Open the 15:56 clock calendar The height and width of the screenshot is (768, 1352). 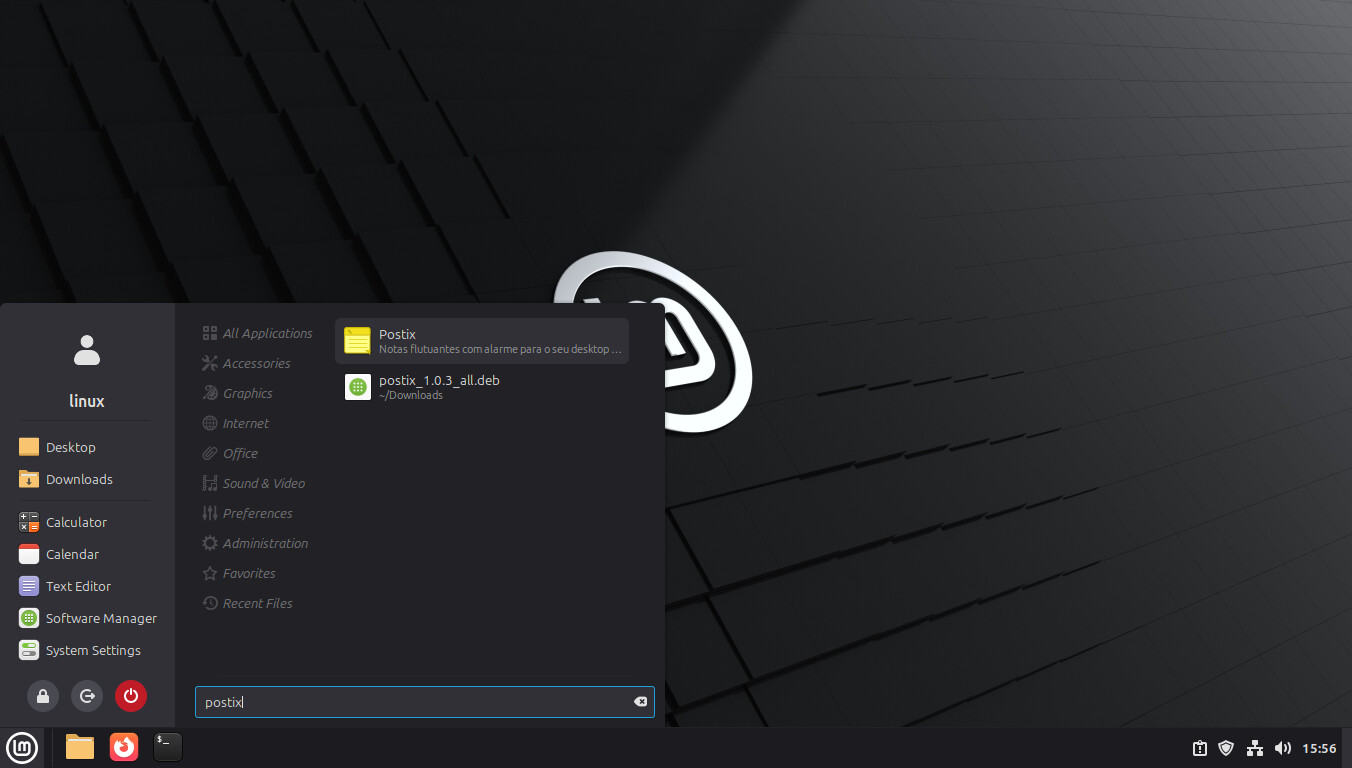click(x=1319, y=748)
